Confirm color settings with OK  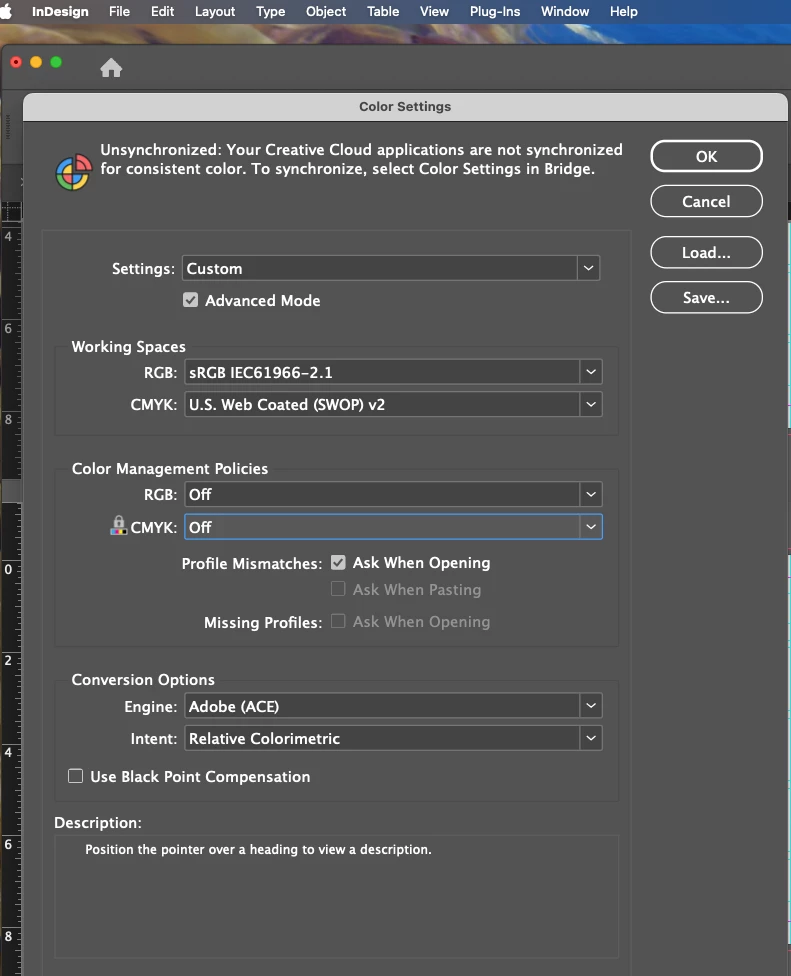pyautogui.click(x=706, y=156)
